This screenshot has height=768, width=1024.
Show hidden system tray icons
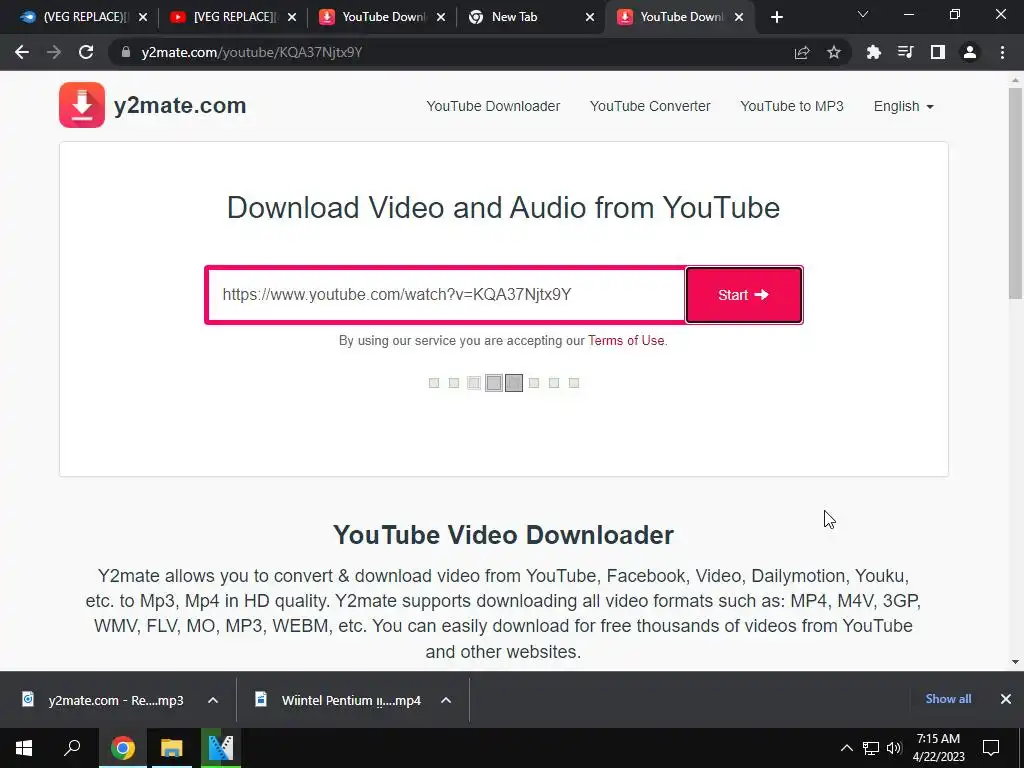click(846, 748)
